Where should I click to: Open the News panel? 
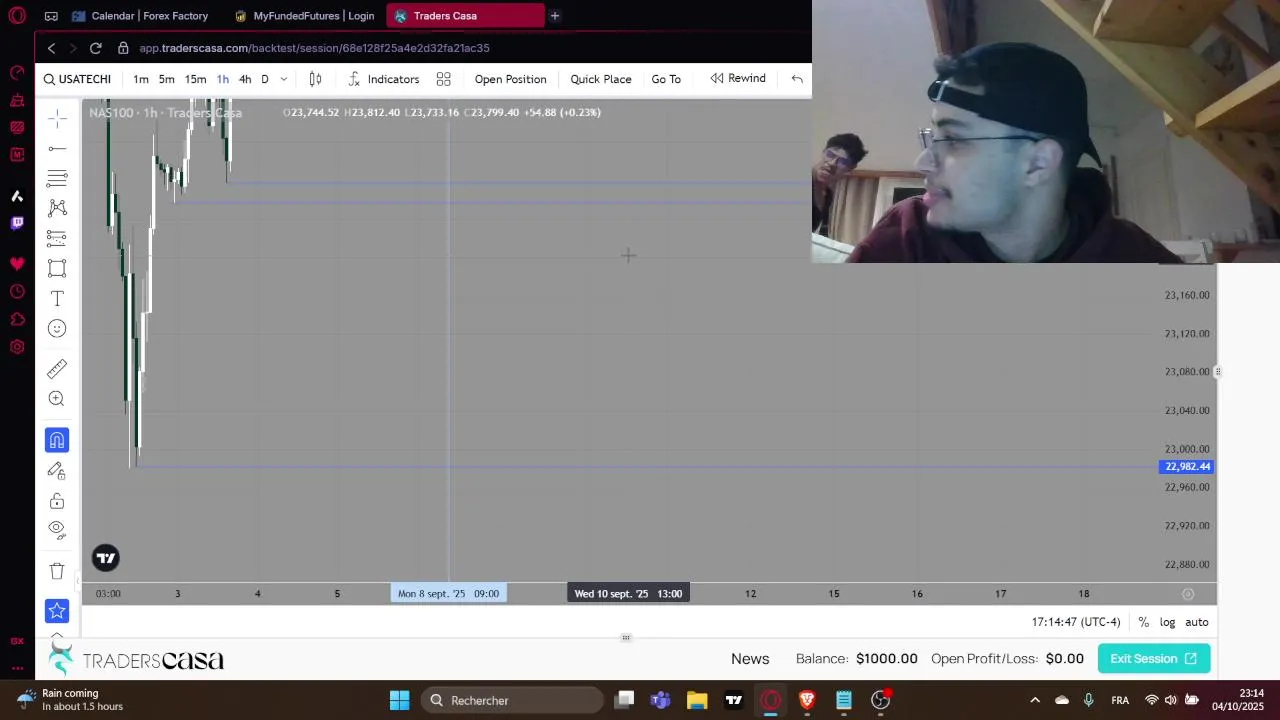point(750,659)
